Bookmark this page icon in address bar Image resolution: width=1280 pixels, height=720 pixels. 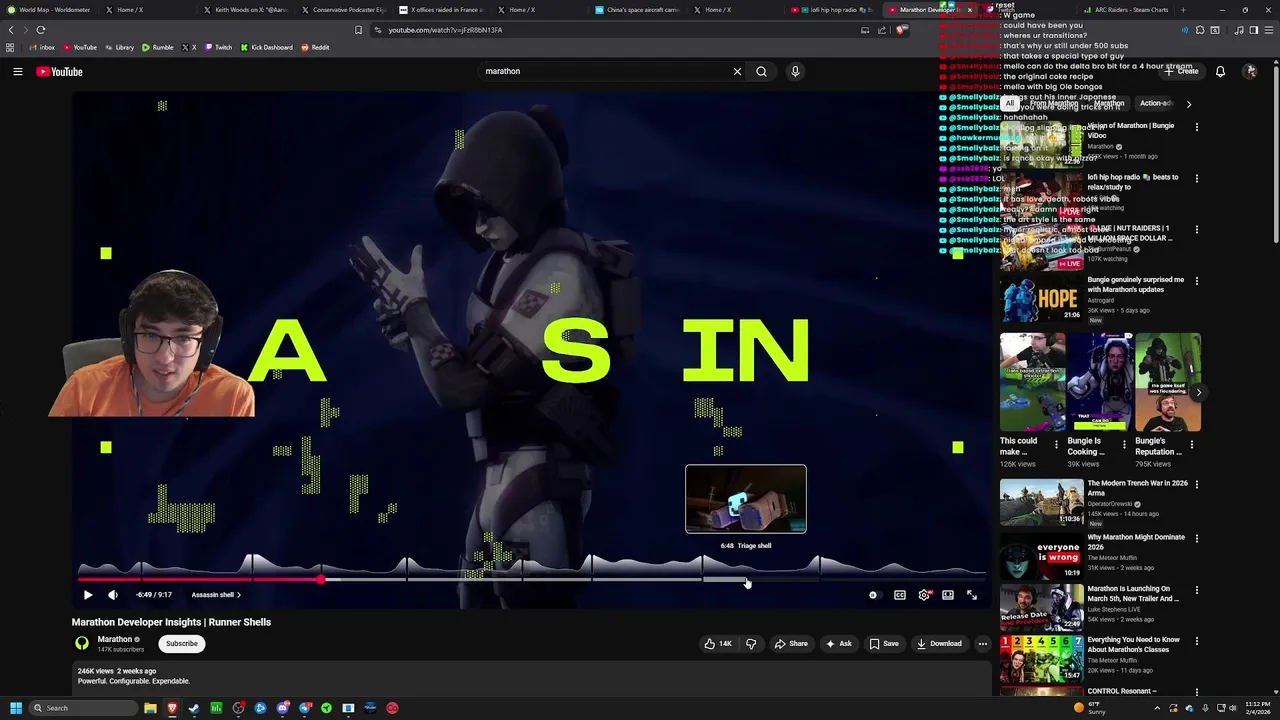pos(358,30)
